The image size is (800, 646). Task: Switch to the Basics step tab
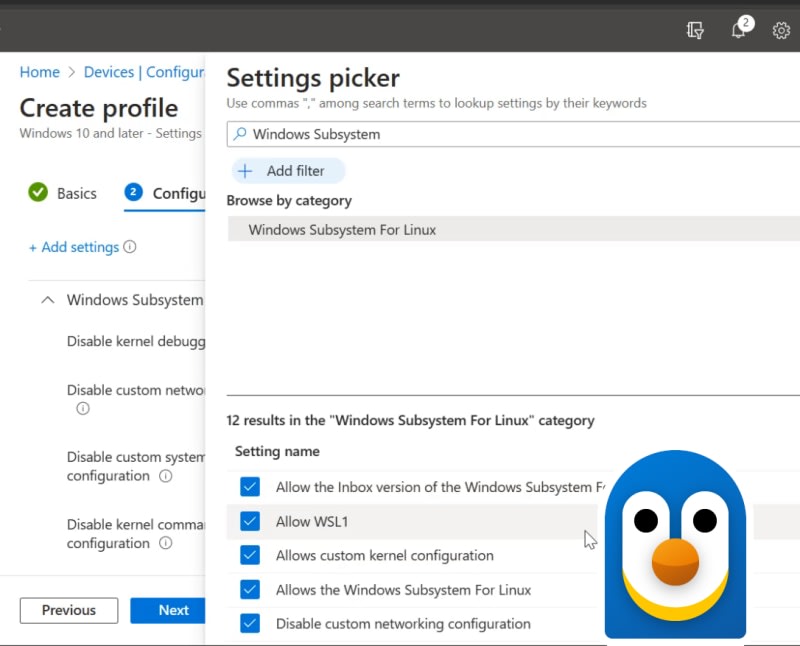pyautogui.click(x=76, y=193)
